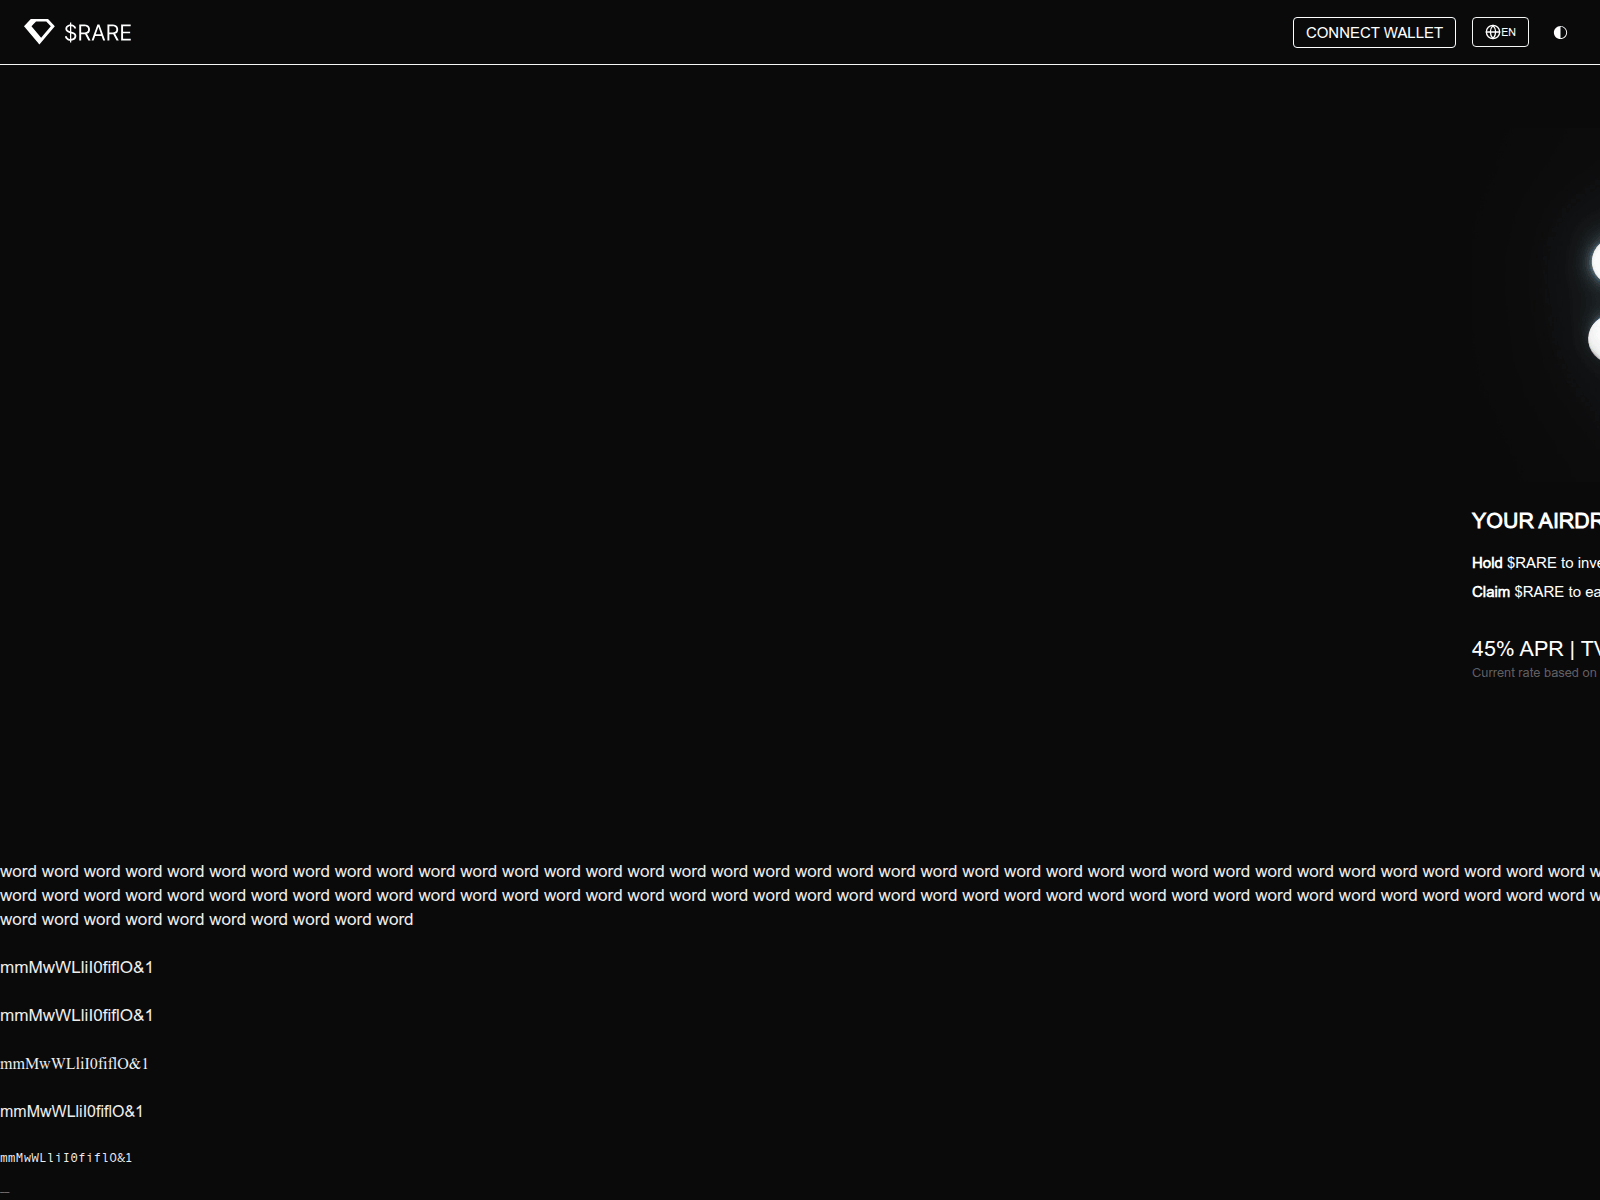Click the second line of repeated 'word' paragraph
Viewport: 1600px width, 1200px height.
(800, 895)
